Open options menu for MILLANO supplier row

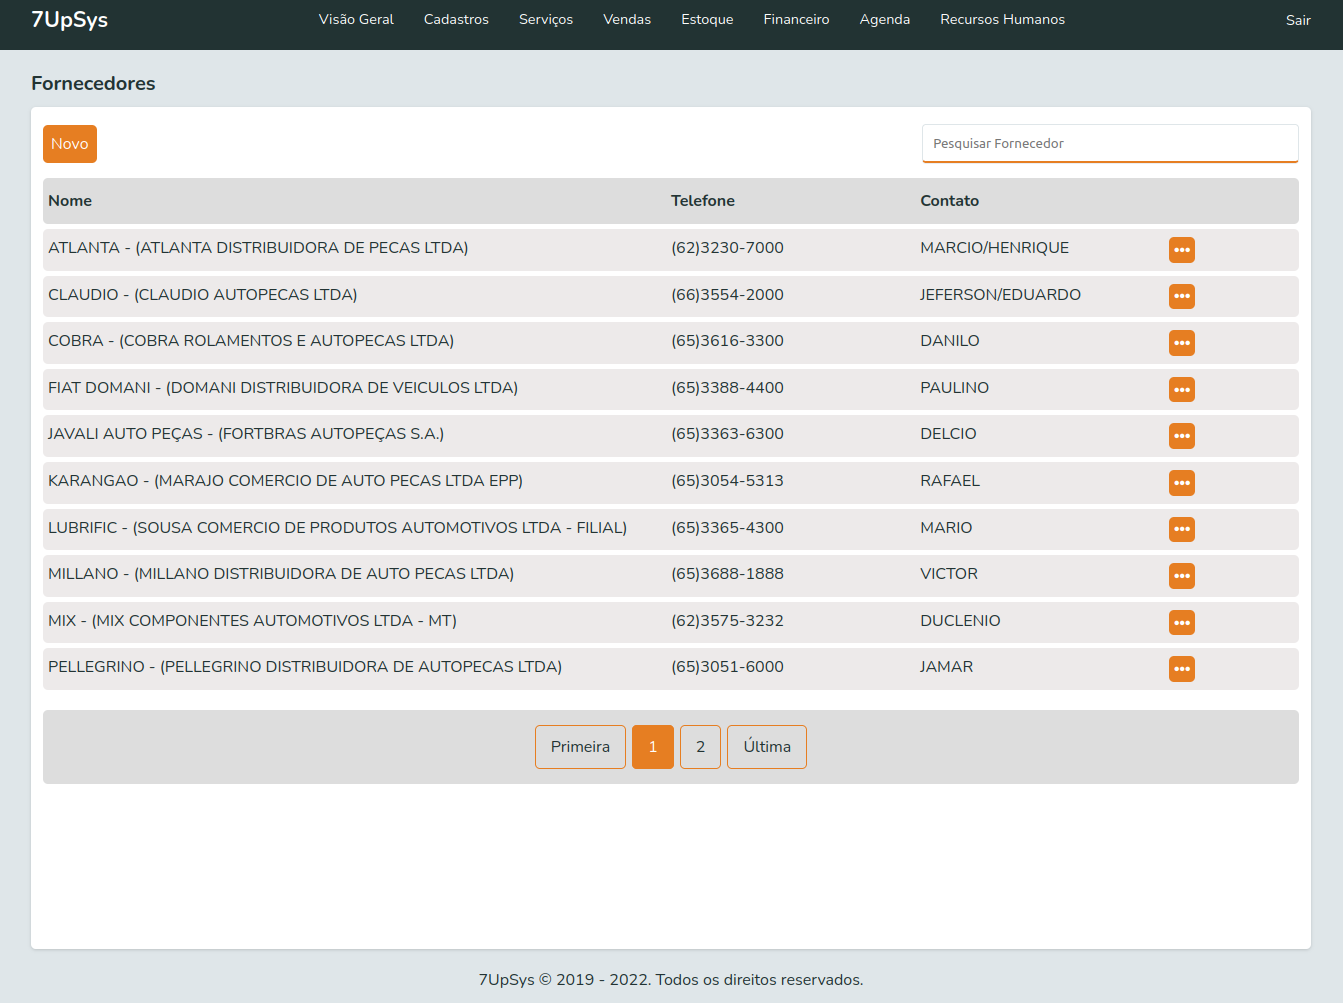(1182, 576)
